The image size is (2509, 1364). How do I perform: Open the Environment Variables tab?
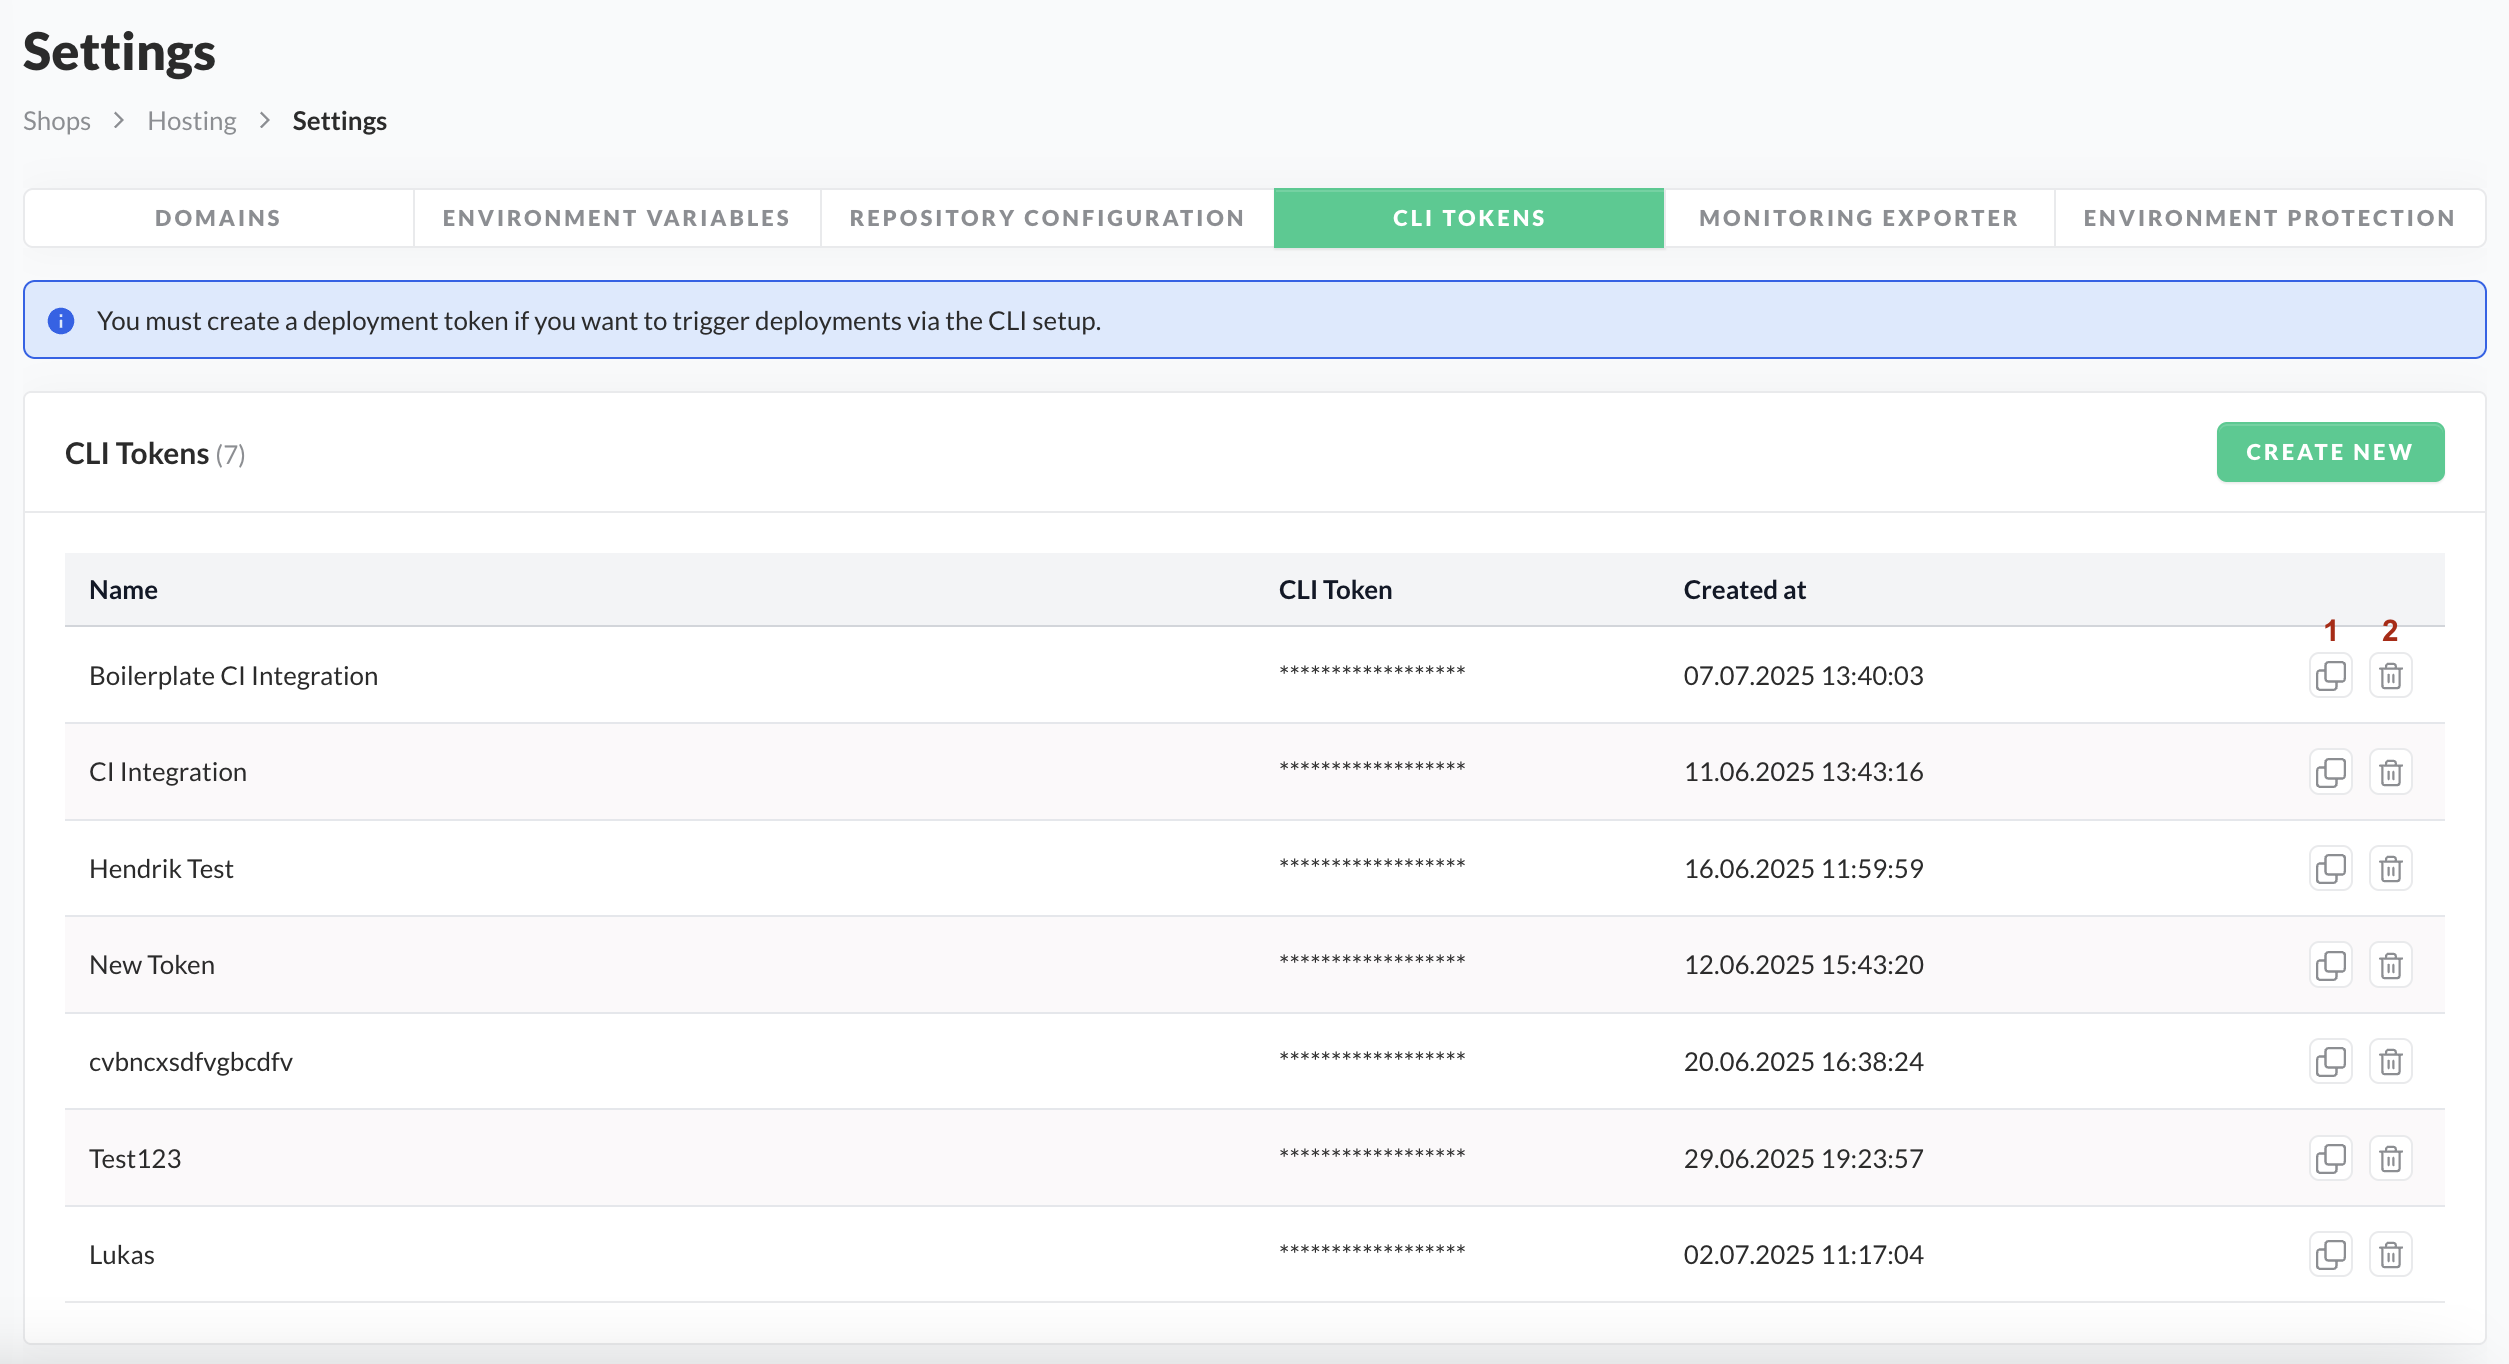(616, 218)
